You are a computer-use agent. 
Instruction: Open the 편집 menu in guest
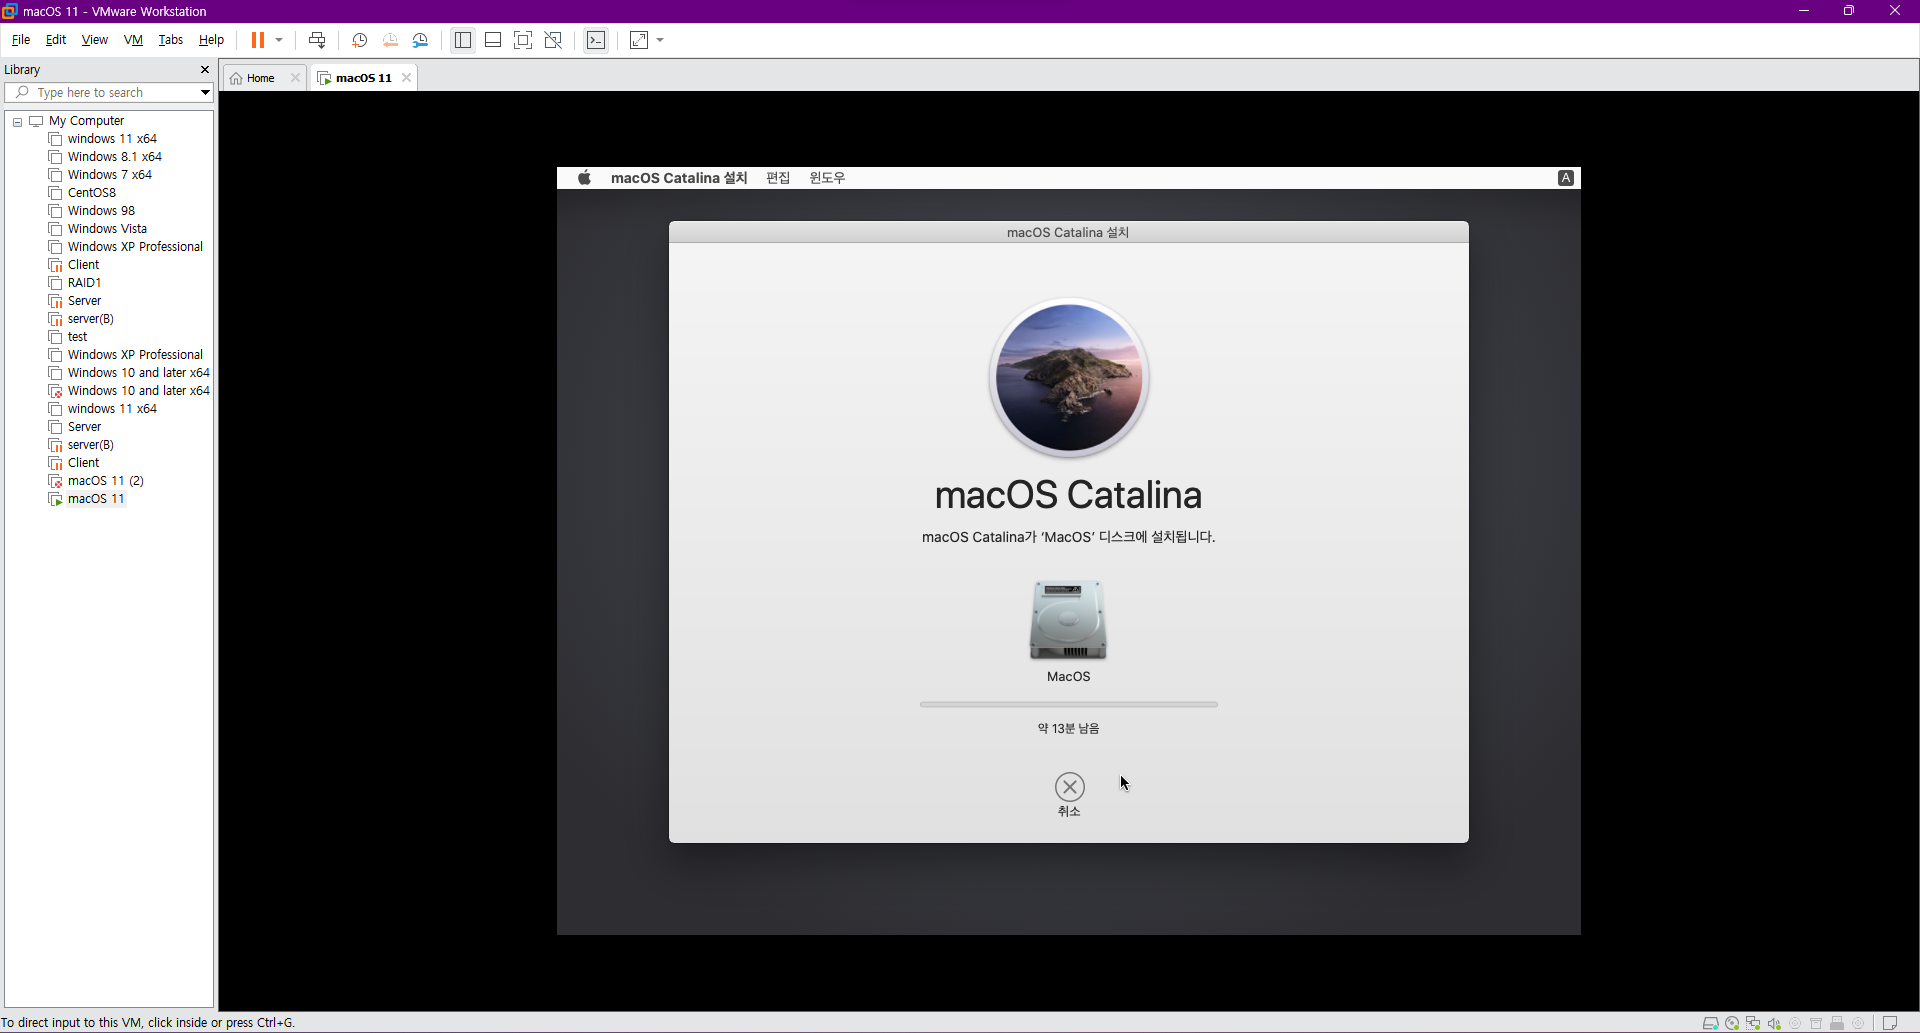pyautogui.click(x=778, y=178)
